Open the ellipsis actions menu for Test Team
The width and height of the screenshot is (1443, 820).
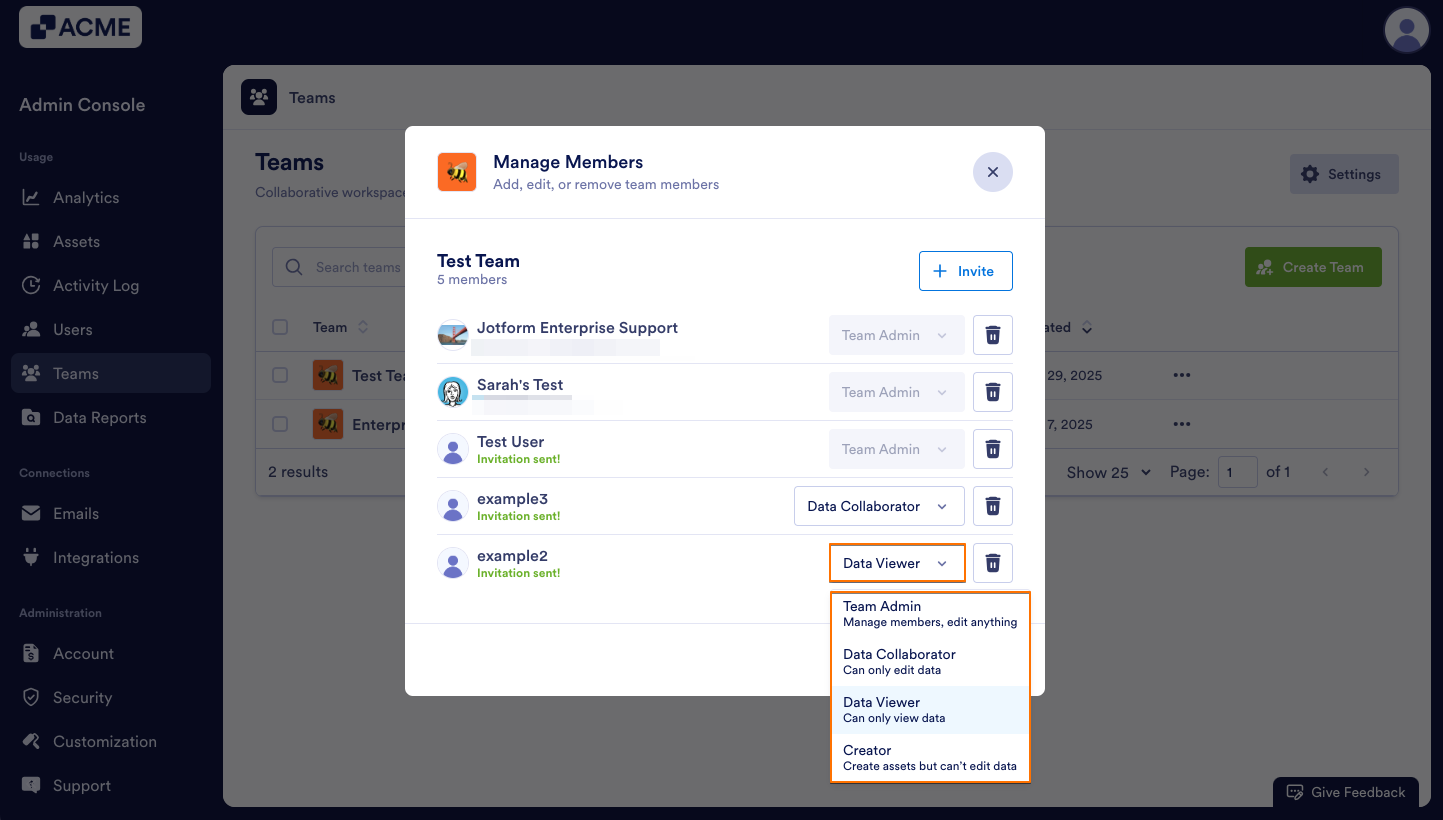(1181, 374)
